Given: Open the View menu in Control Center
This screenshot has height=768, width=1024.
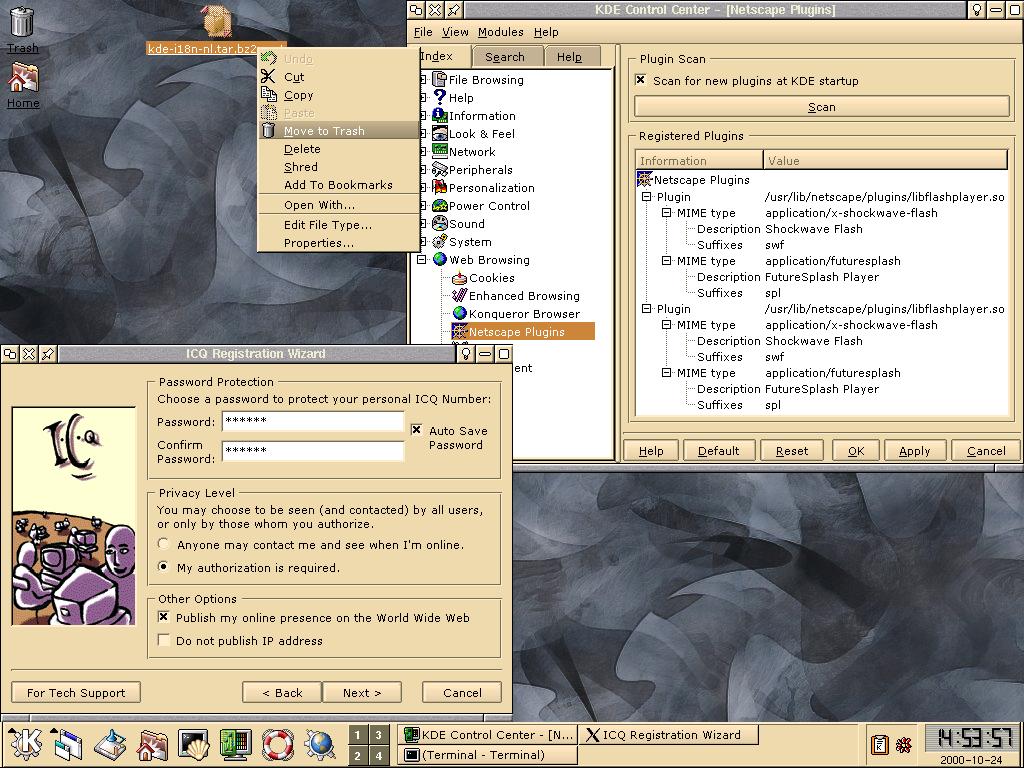Looking at the screenshot, I should point(455,32).
